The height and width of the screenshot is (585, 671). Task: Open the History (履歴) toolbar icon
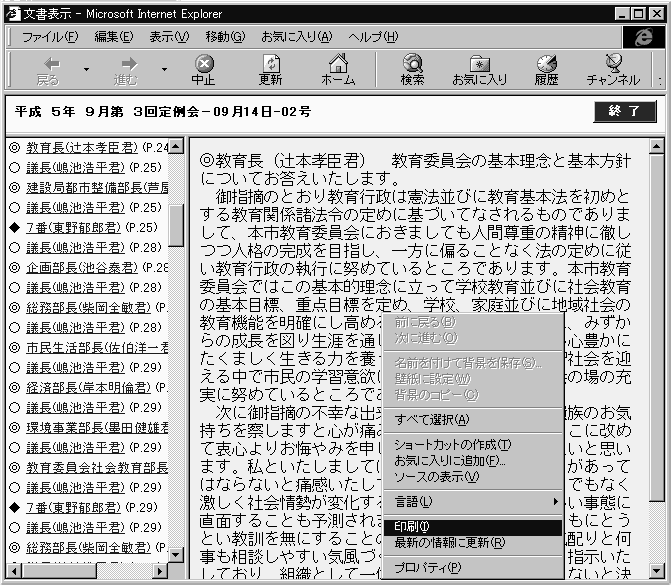coord(546,69)
